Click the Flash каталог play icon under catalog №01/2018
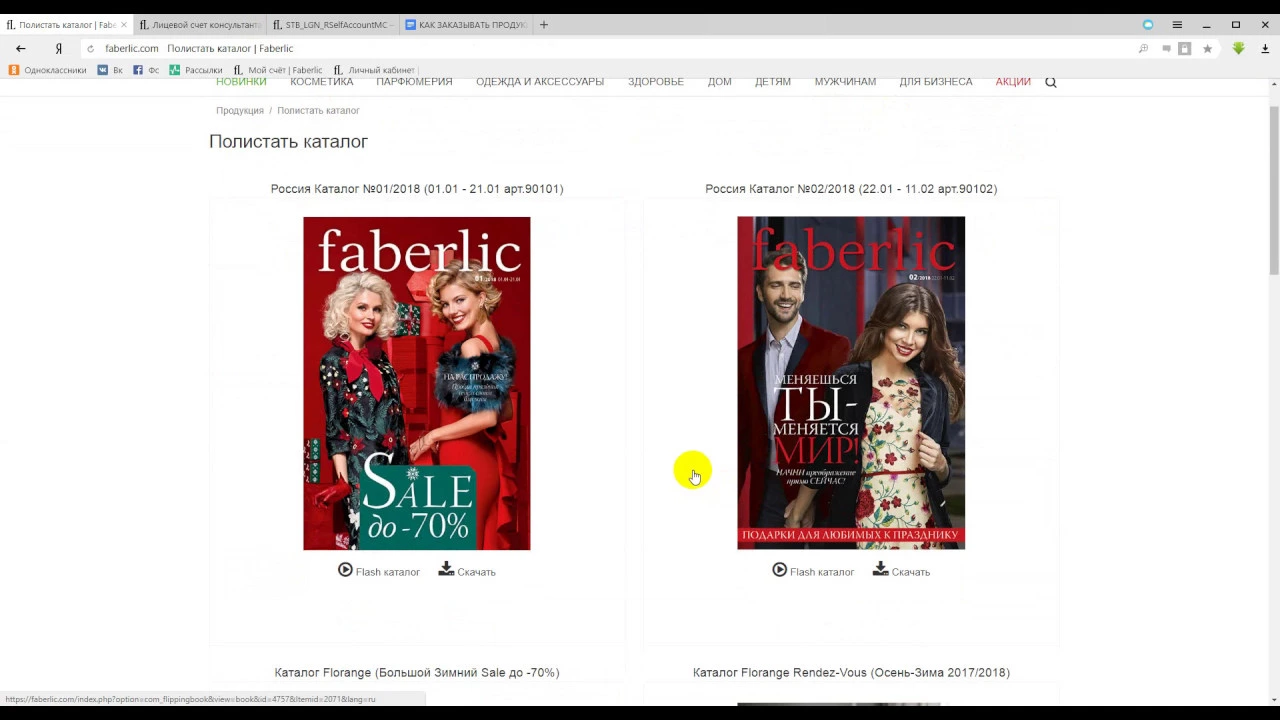The height and width of the screenshot is (720, 1280). [345, 570]
